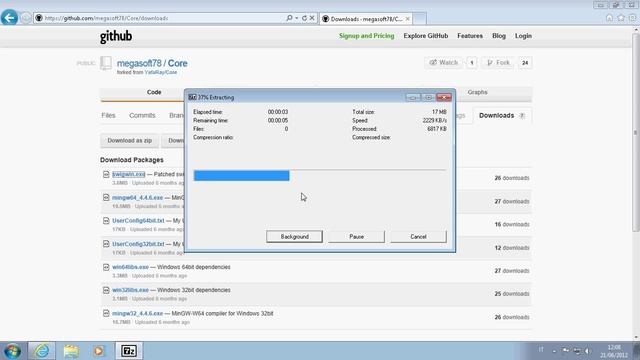Image resolution: width=640 pixels, height=360 pixels.
Task: Click the mingw64_4.4.6.exe download link
Action: point(138,198)
